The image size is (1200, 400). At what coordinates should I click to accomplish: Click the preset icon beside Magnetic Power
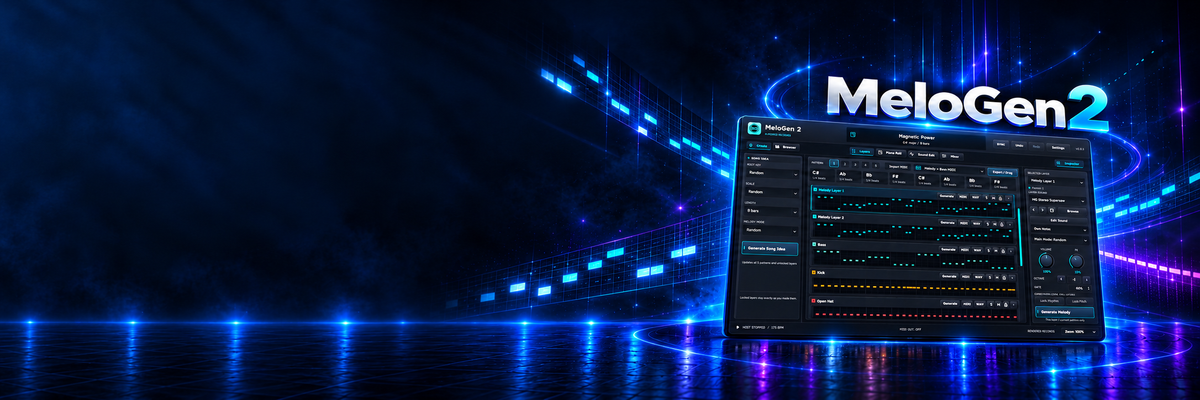pyautogui.click(x=852, y=135)
